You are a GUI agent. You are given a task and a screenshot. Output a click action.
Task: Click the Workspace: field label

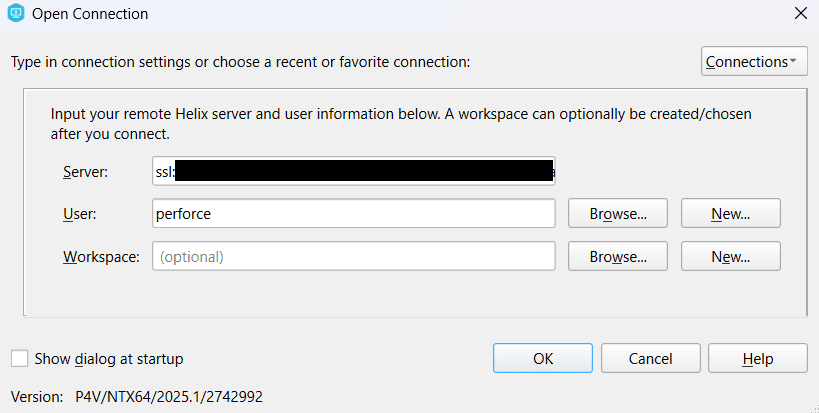coord(101,257)
